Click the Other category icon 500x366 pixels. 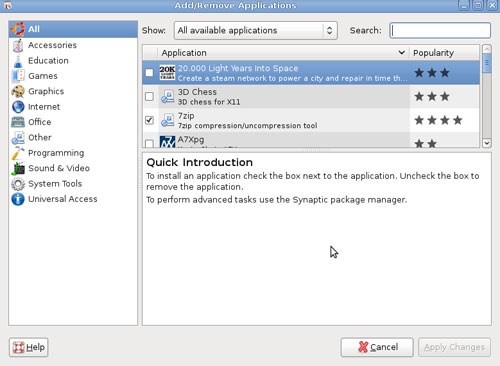pos(18,138)
